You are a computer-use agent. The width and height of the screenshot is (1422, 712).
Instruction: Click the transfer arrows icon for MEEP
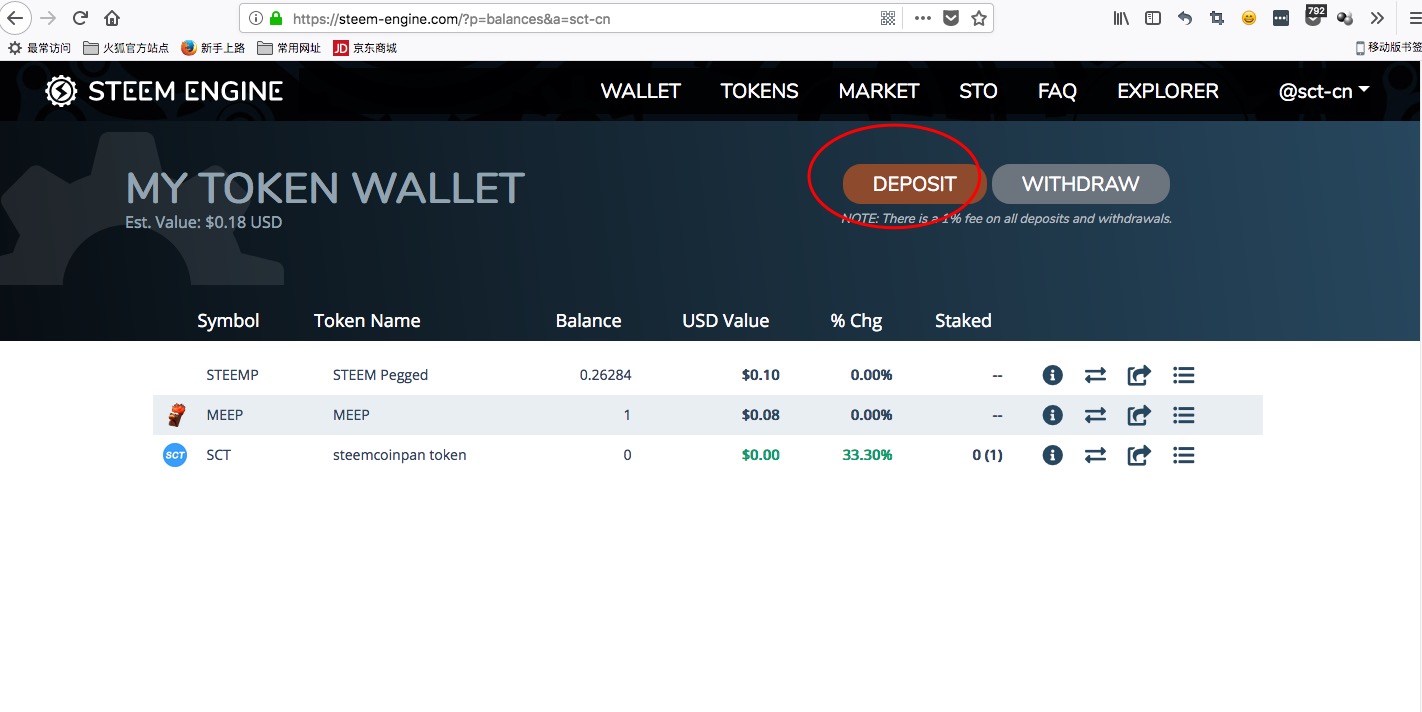1096,415
